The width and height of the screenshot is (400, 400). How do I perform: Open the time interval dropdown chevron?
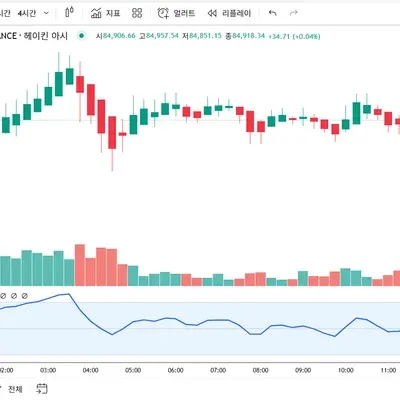tap(46, 13)
